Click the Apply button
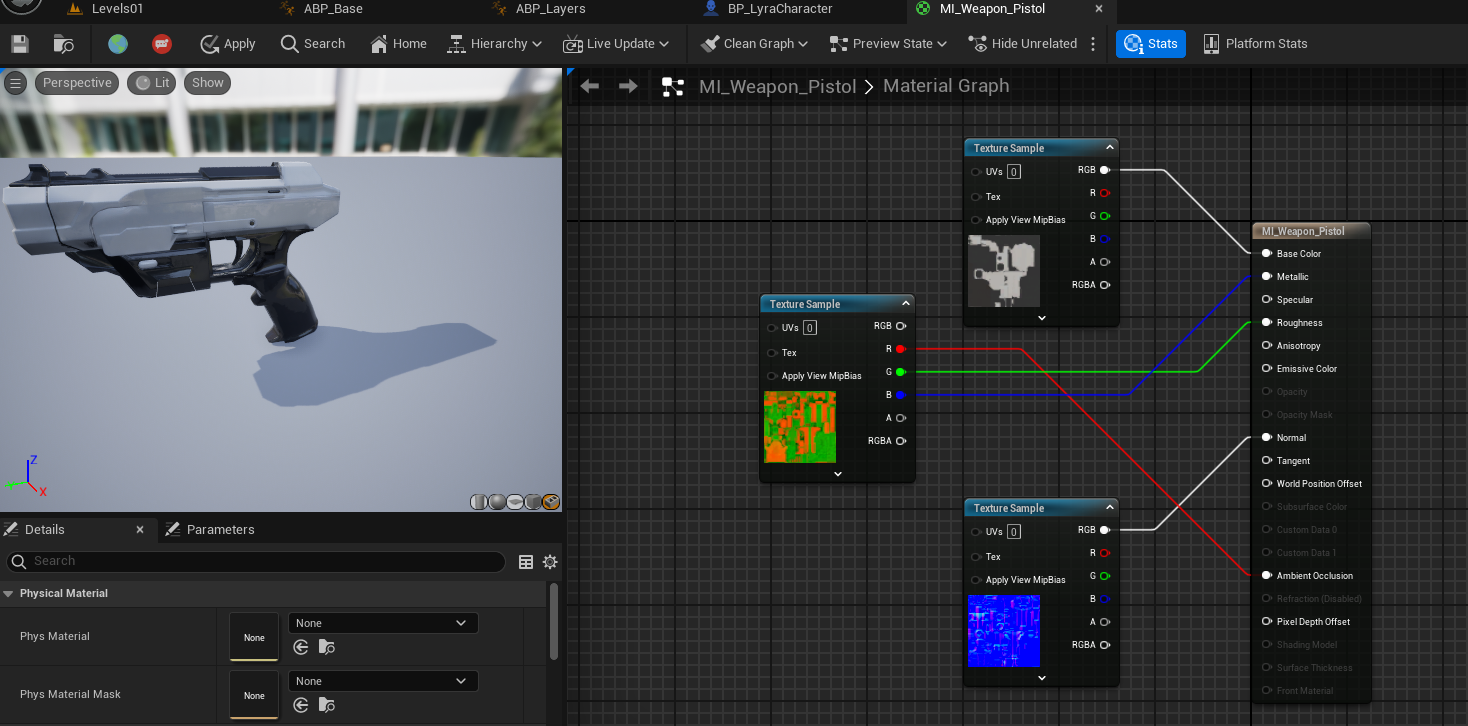1468x726 pixels. [x=228, y=44]
